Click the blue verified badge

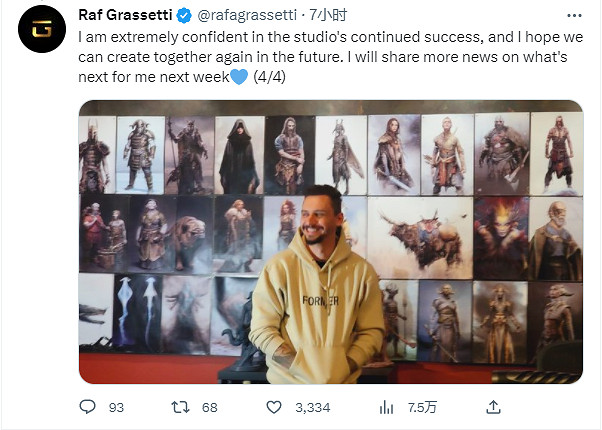[x=184, y=16]
